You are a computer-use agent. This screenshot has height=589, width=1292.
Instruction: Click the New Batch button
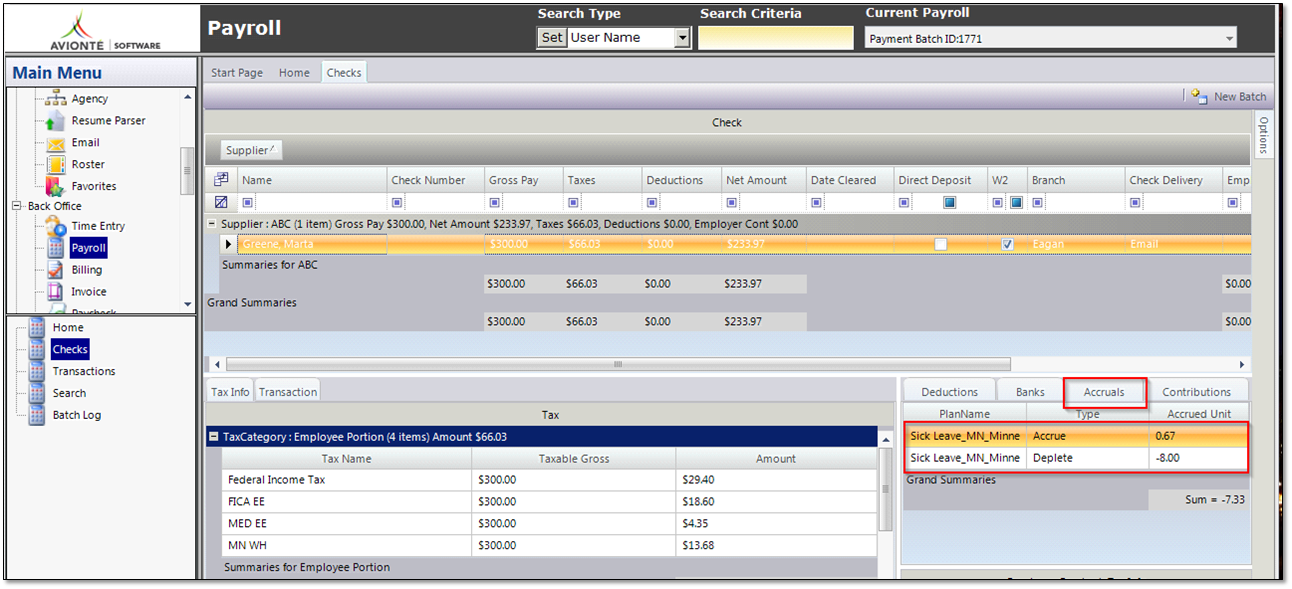(x=1228, y=96)
